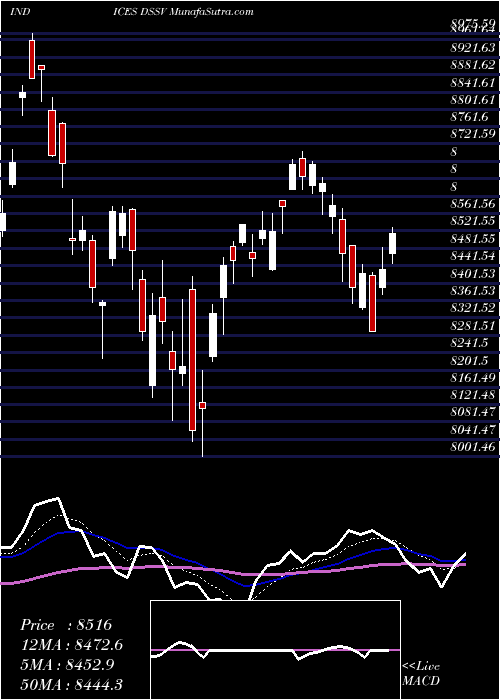Click the 8441.54 price axis label
The image size is (500, 700).
[x=474, y=256]
